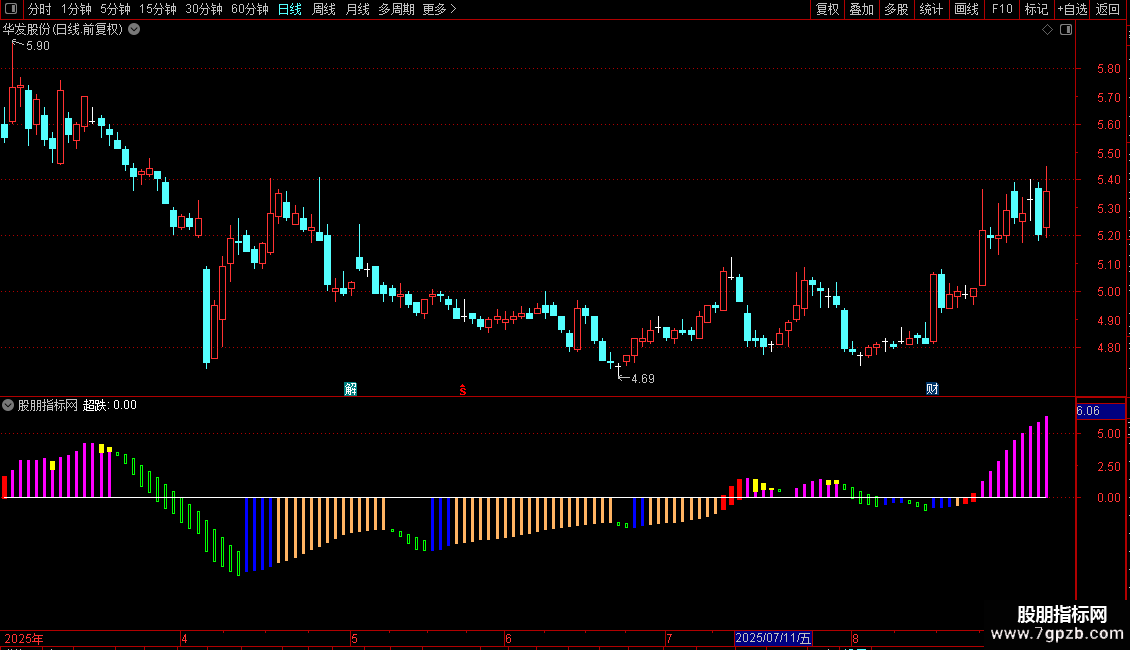The height and width of the screenshot is (650, 1130).
Task: Click the 叠加 overlay button
Action: pos(861,9)
